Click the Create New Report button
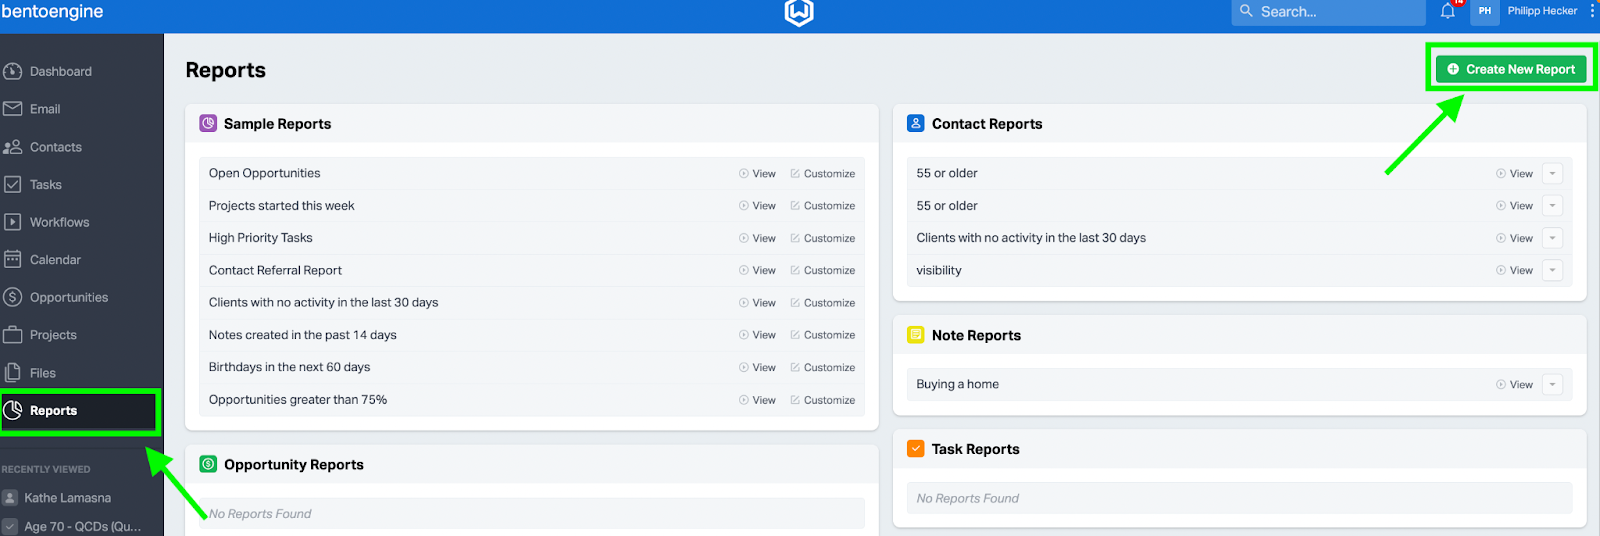 click(1511, 69)
